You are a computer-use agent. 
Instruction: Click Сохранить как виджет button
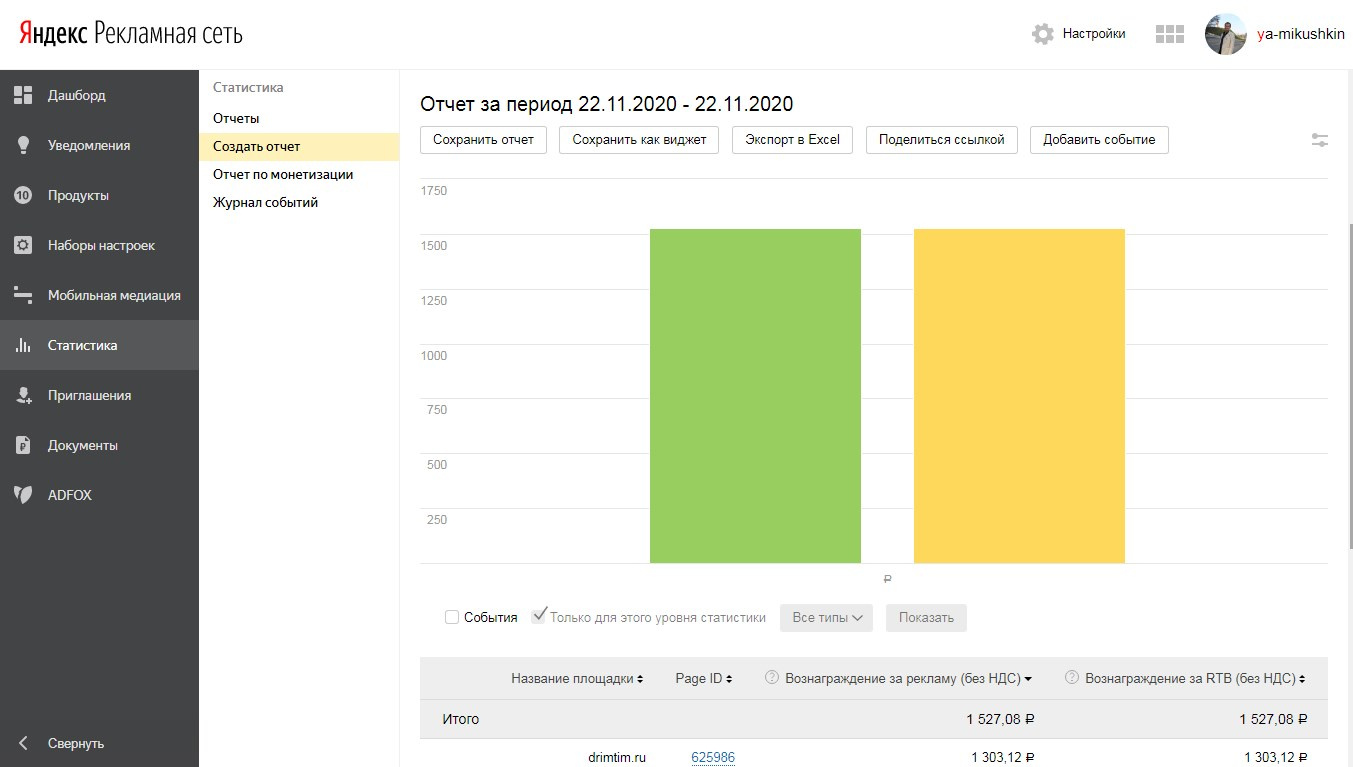coord(639,139)
